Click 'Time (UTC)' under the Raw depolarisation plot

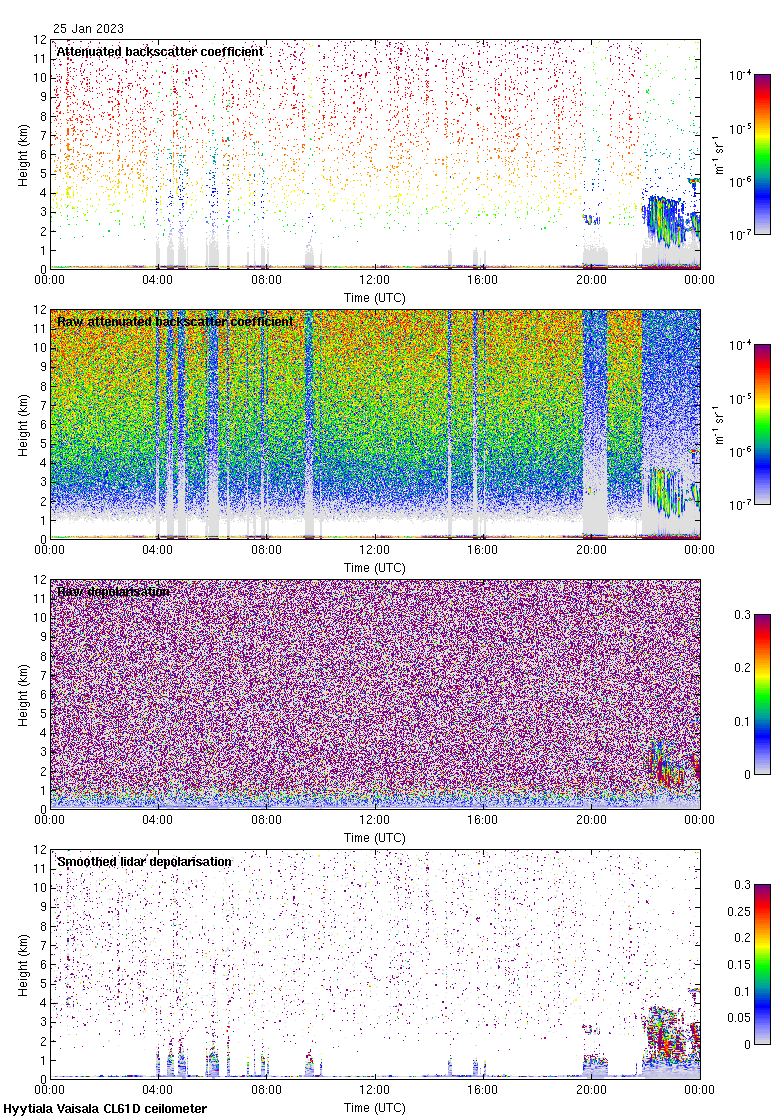[x=374, y=838]
